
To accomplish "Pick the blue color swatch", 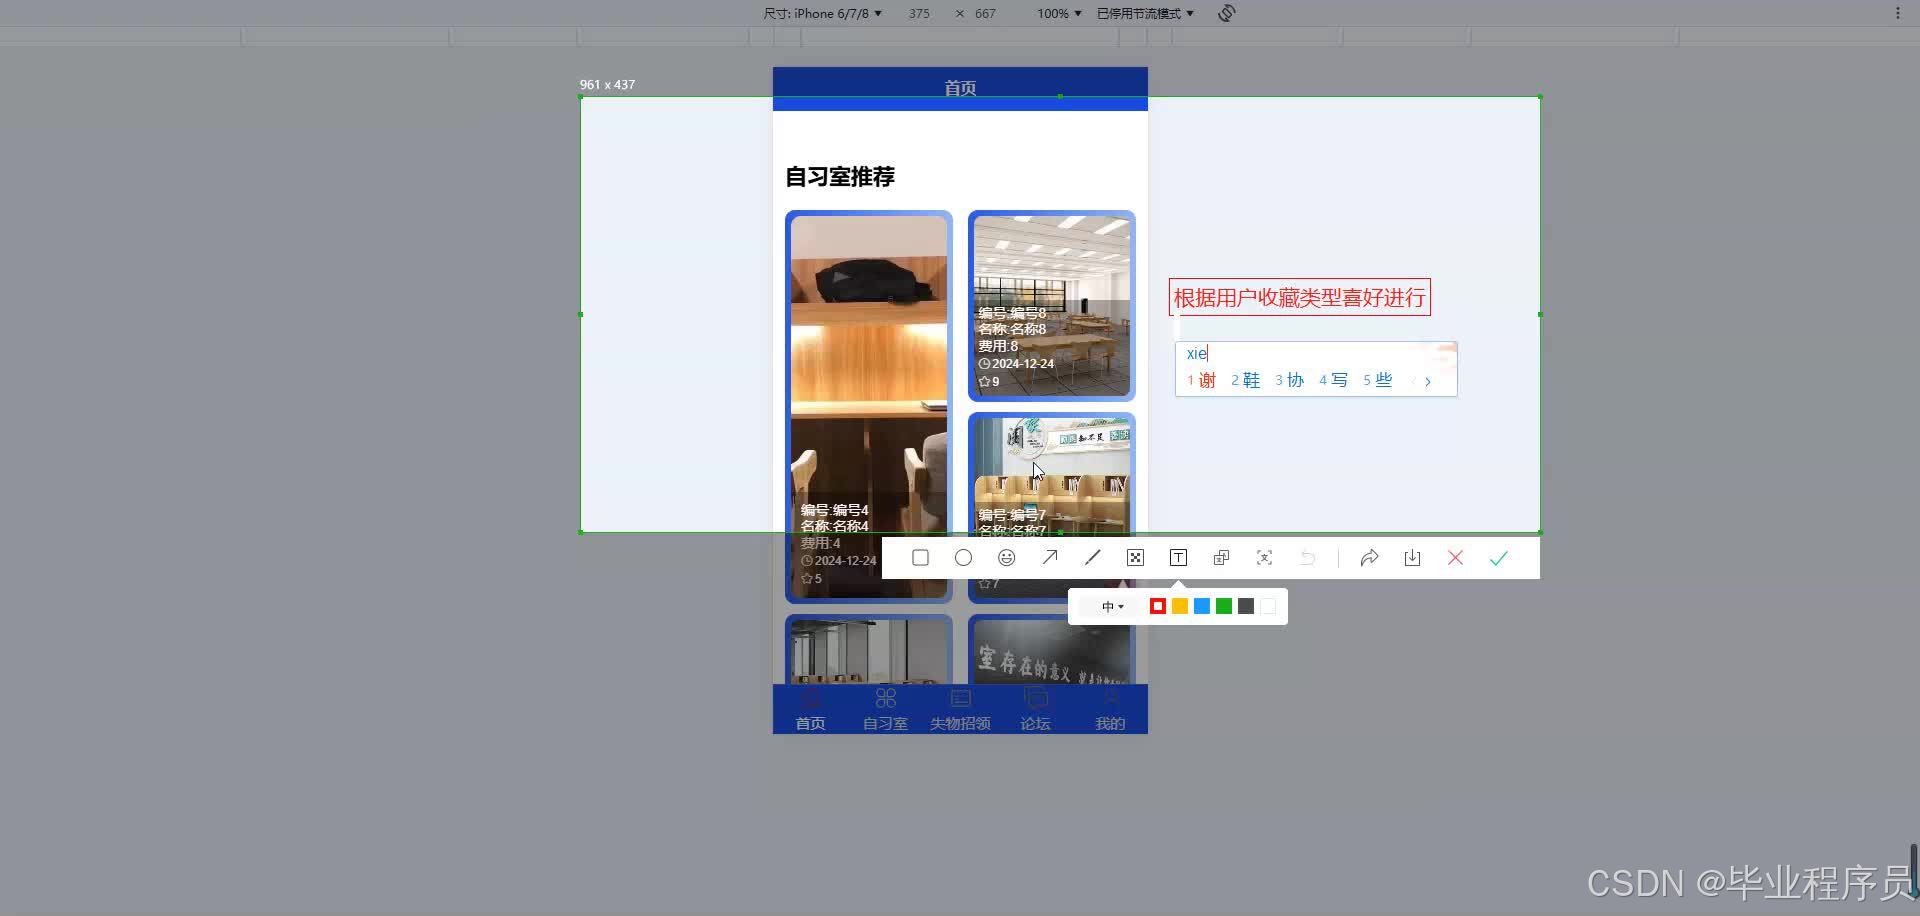I will (x=1201, y=606).
